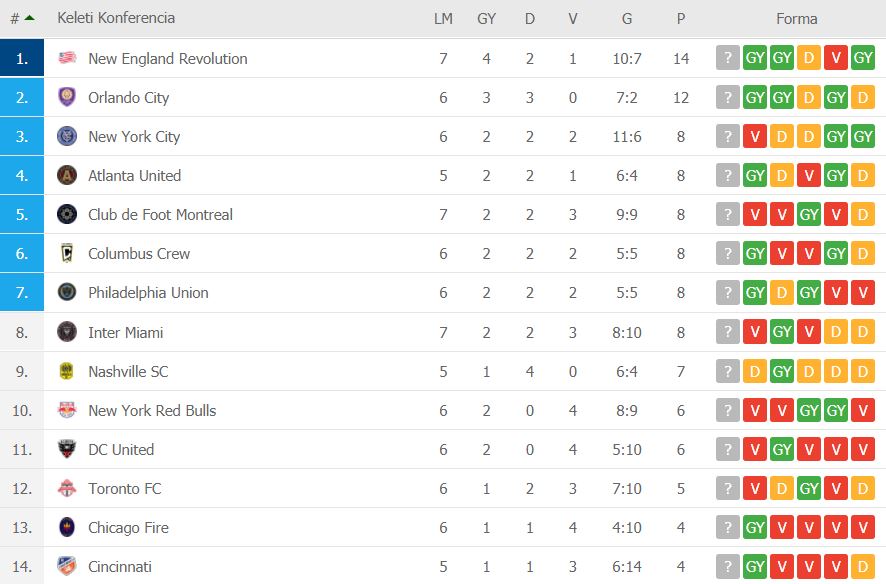This screenshot has height=584, width=886.
Task: Sort standings by P points column
Action: 681,19
